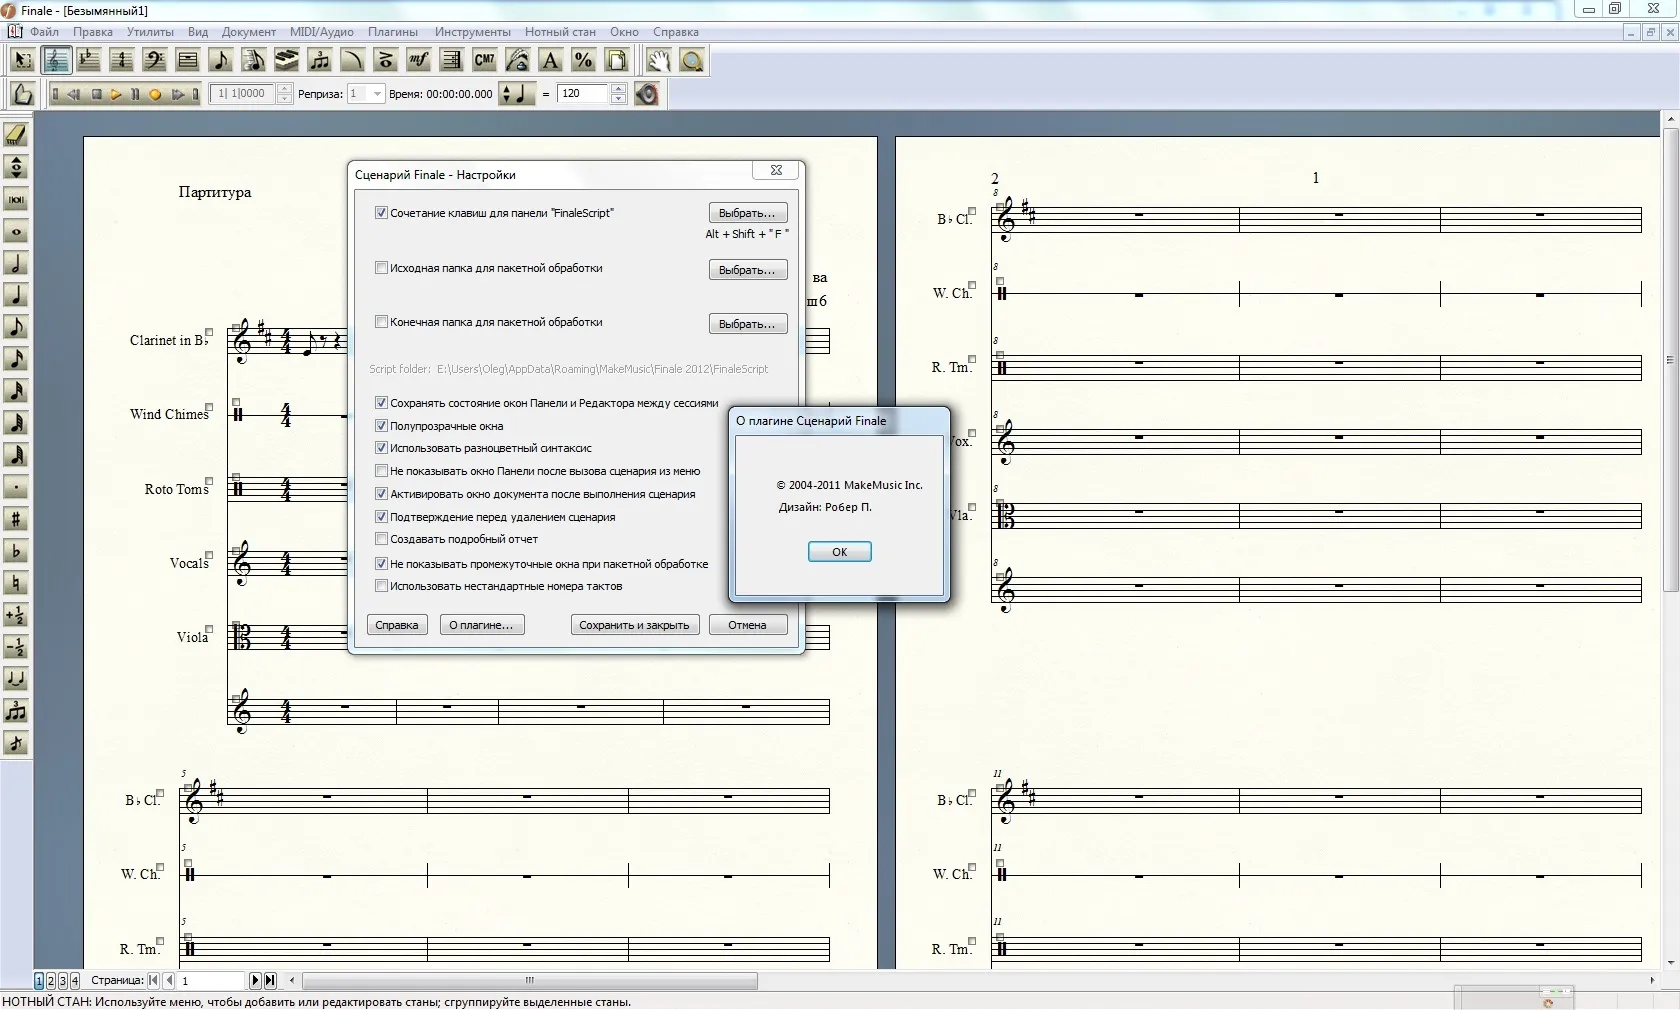Increase tempo value with up arrow

tap(618, 89)
